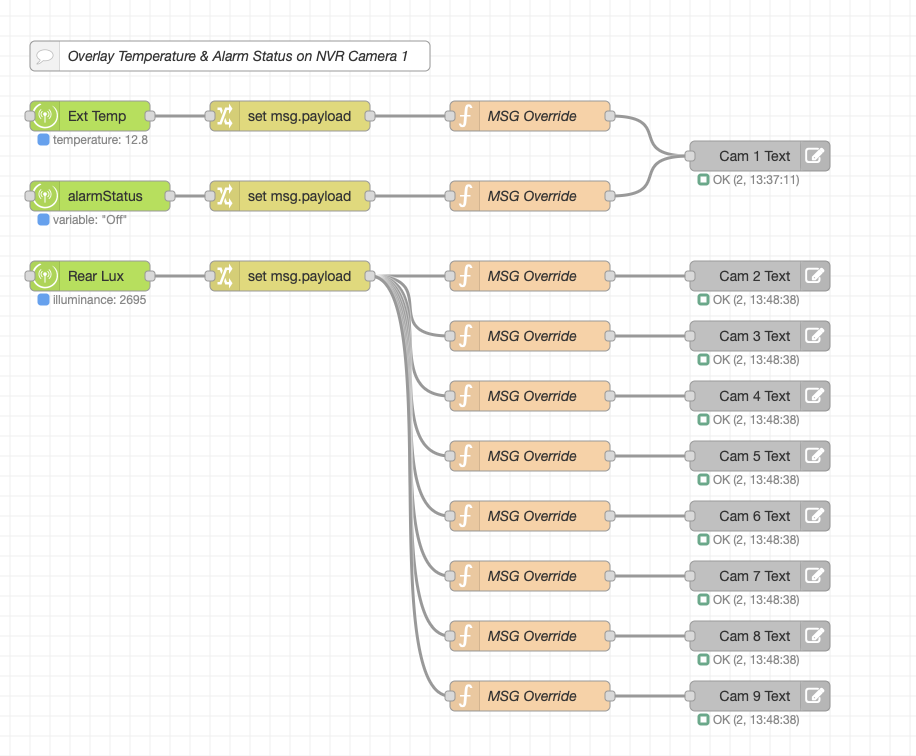Screen dimensions: 916x756
Task: Click the shuffle icon on Rear Lux's change node
Action: [x=225, y=276]
